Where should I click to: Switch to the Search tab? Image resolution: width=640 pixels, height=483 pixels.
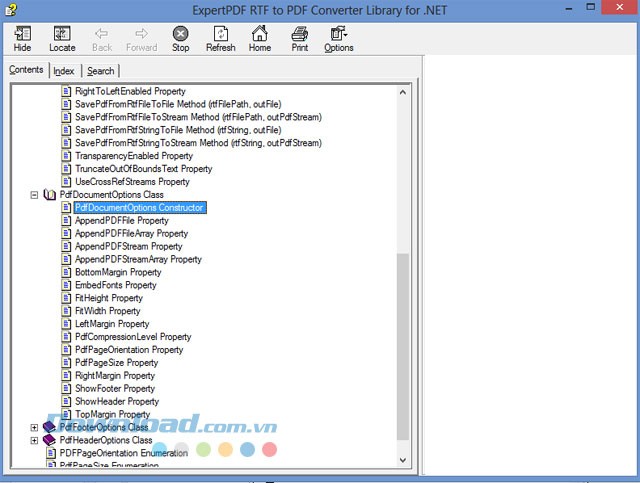tap(100, 71)
